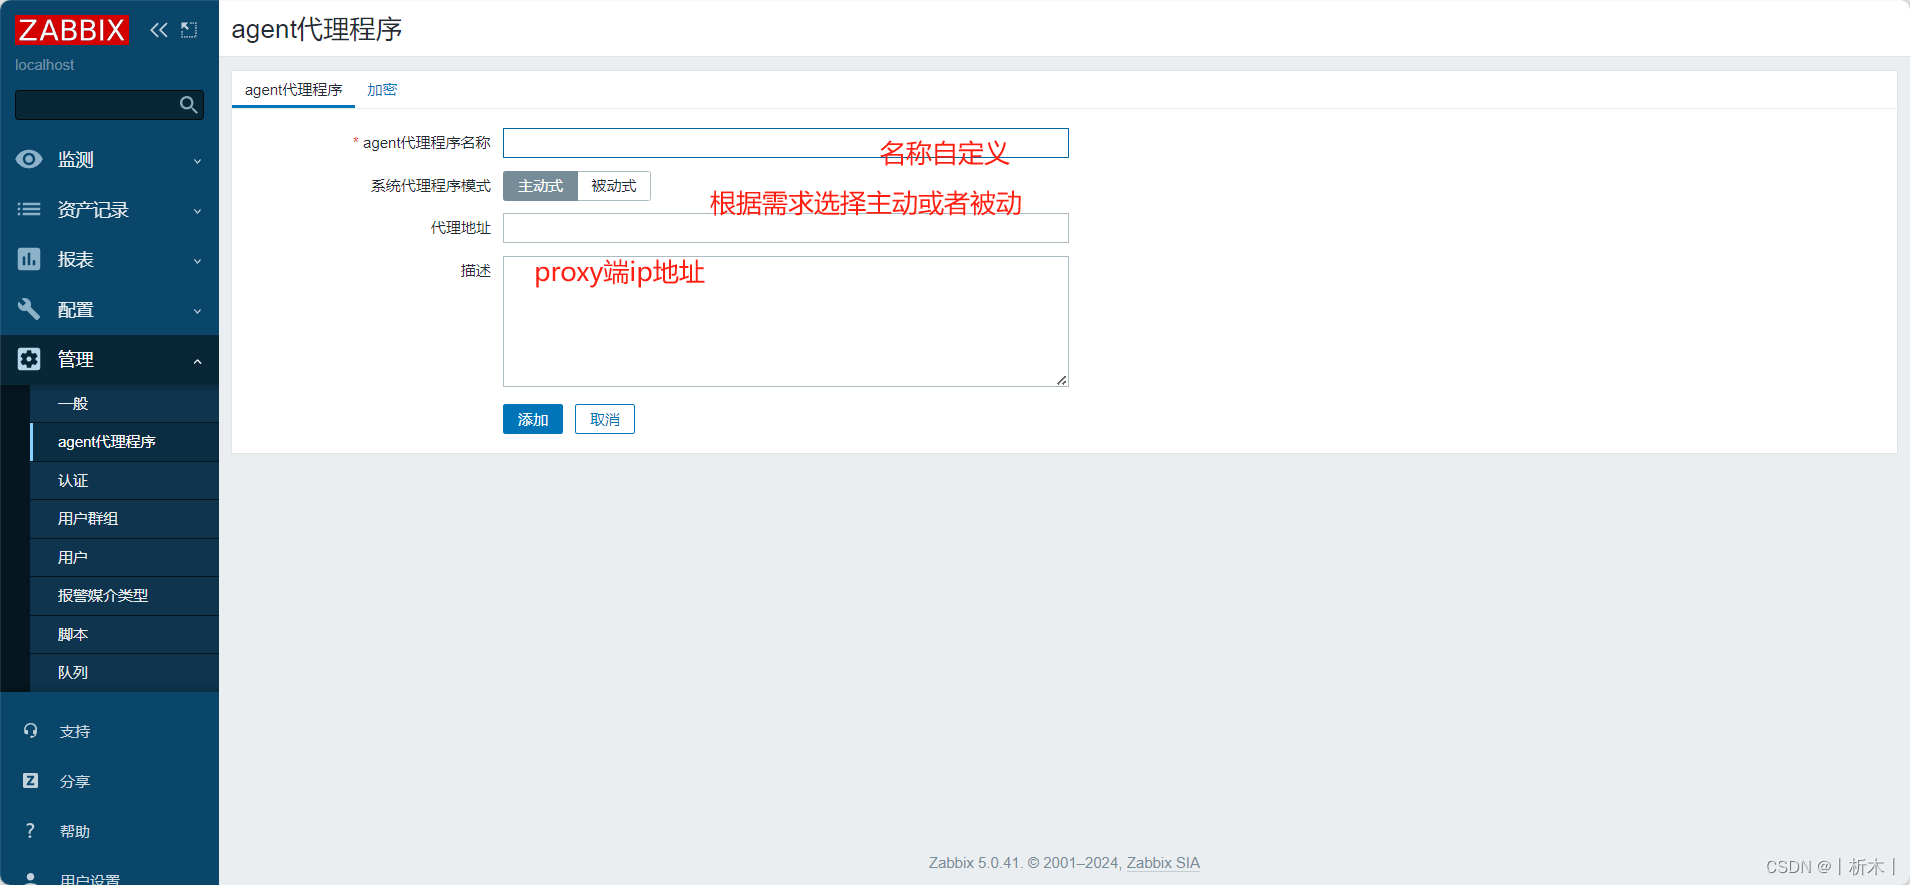Open the 支持 link

coord(75,732)
